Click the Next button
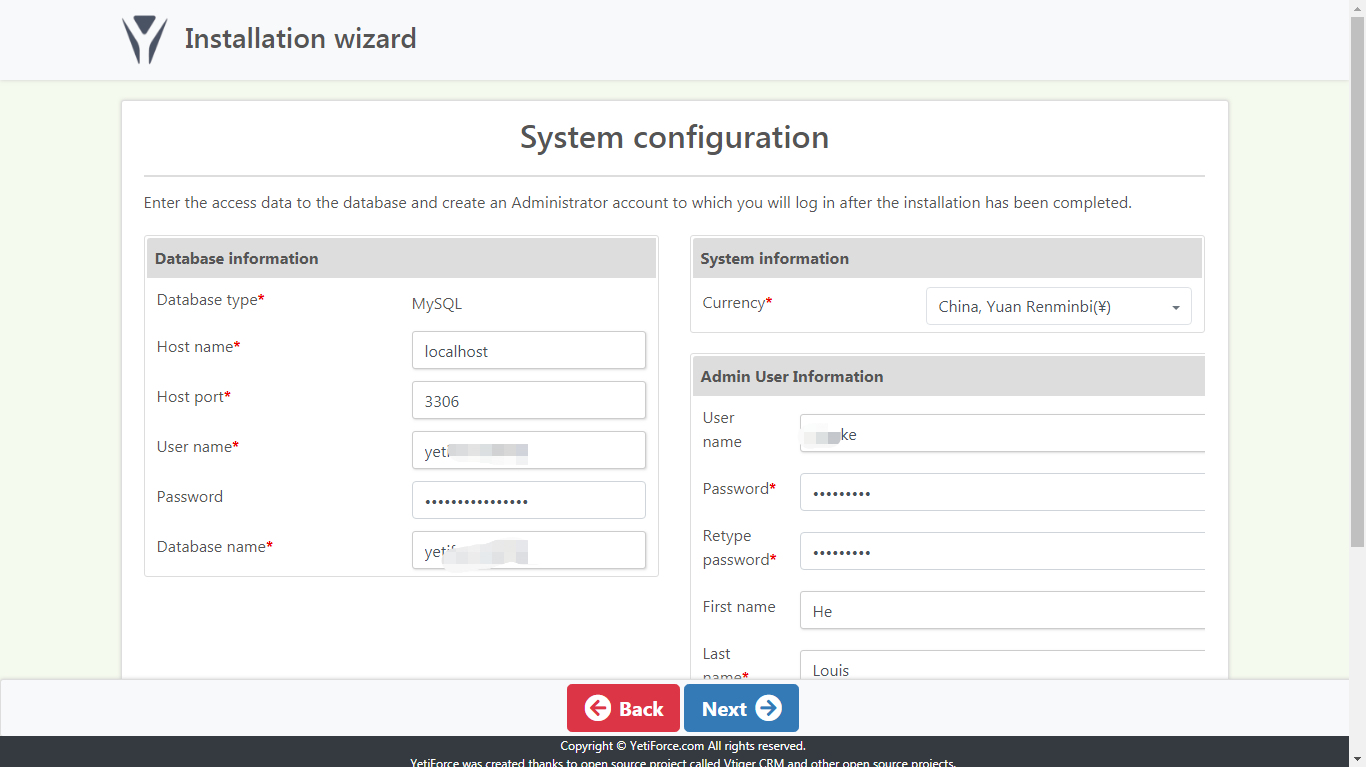 click(741, 708)
